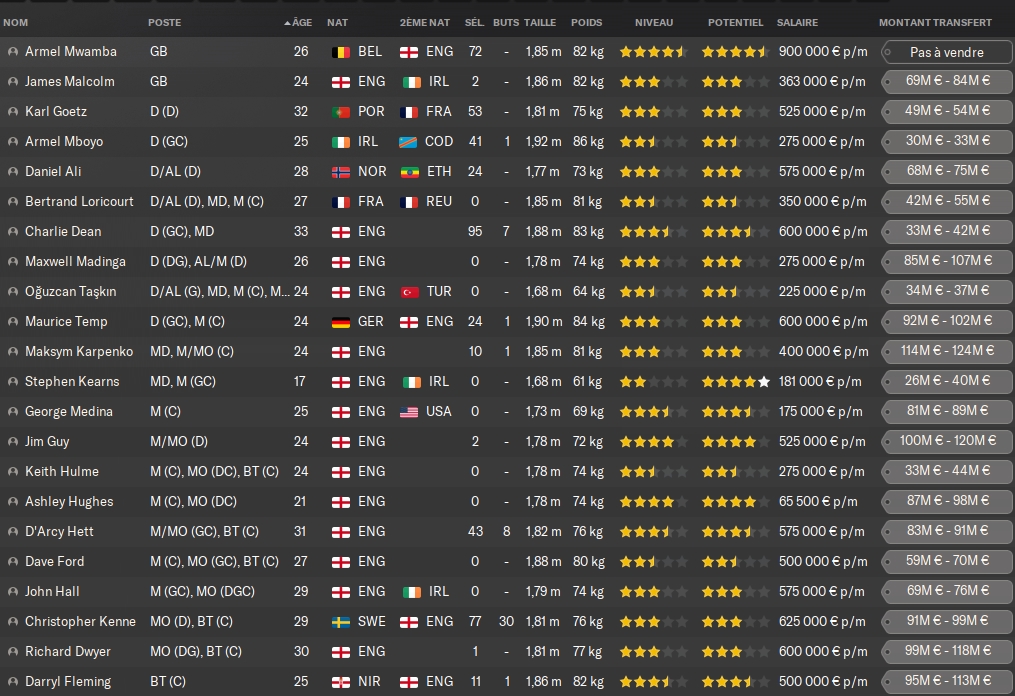Click the Belgium flag in Armel Mwamba's row
The width and height of the screenshot is (1015, 696).
pyautogui.click(x=341, y=52)
